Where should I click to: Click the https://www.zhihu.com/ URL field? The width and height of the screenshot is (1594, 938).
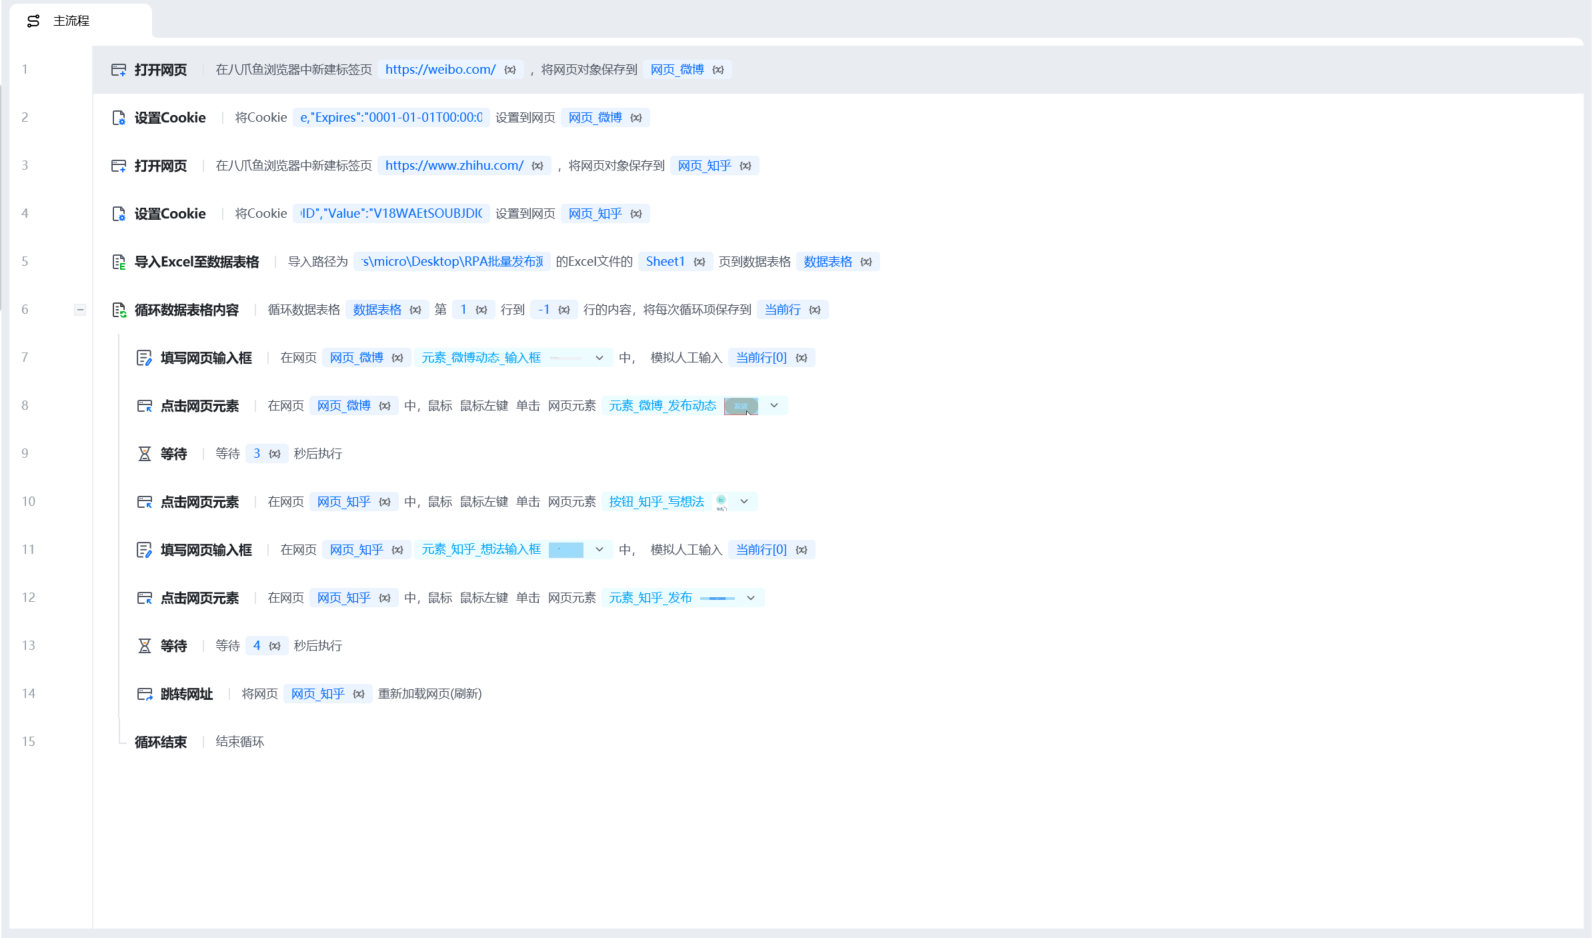coord(454,166)
